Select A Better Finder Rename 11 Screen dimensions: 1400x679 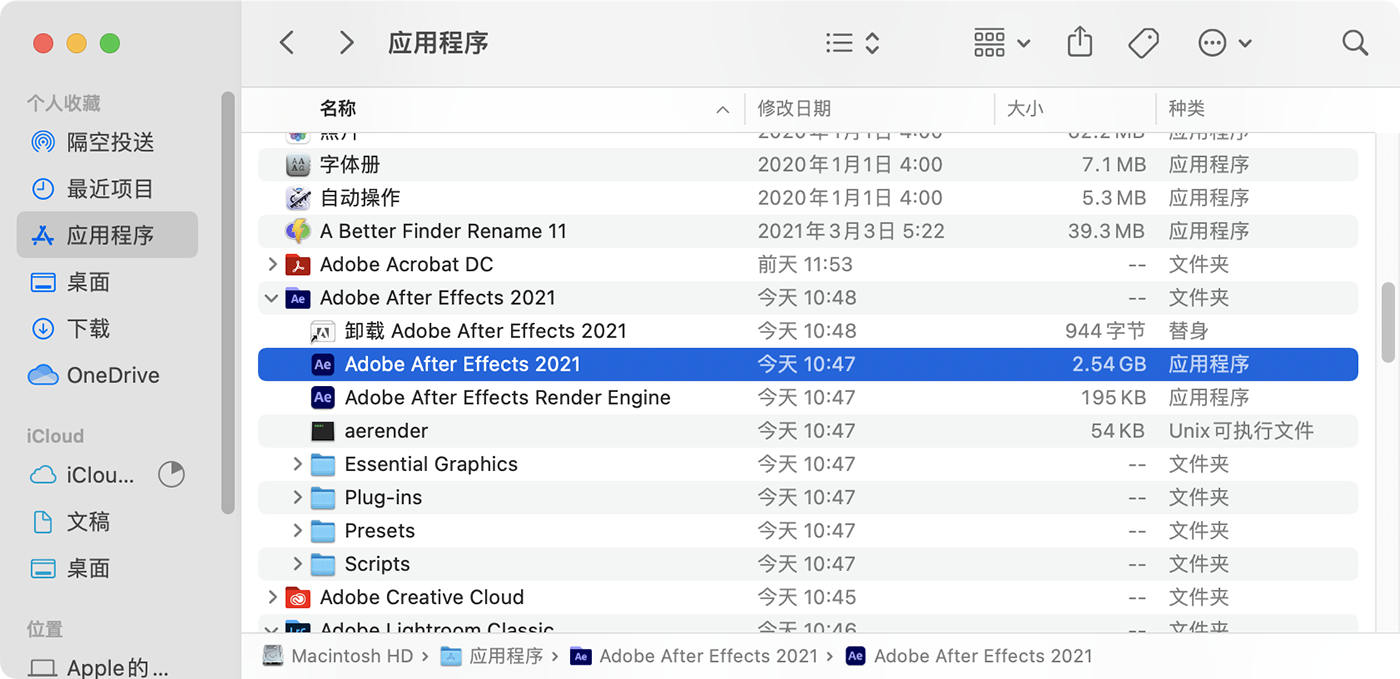click(808, 231)
